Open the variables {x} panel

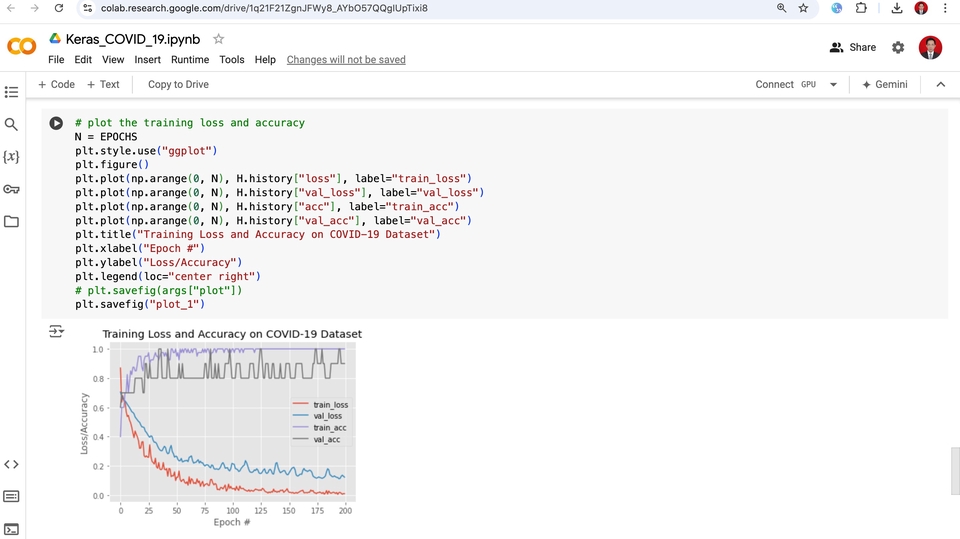tap(12, 157)
